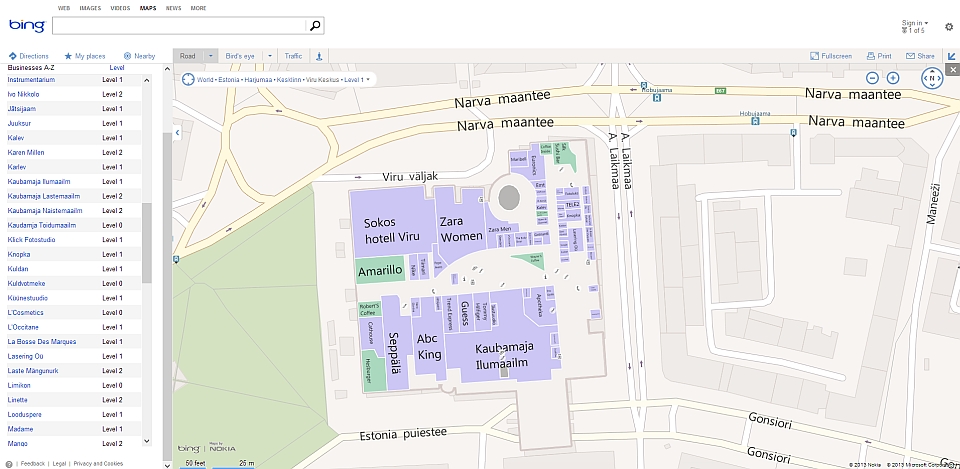Select Klick Fotostudio in list
This screenshot has height=469, width=960.
(x=31, y=240)
